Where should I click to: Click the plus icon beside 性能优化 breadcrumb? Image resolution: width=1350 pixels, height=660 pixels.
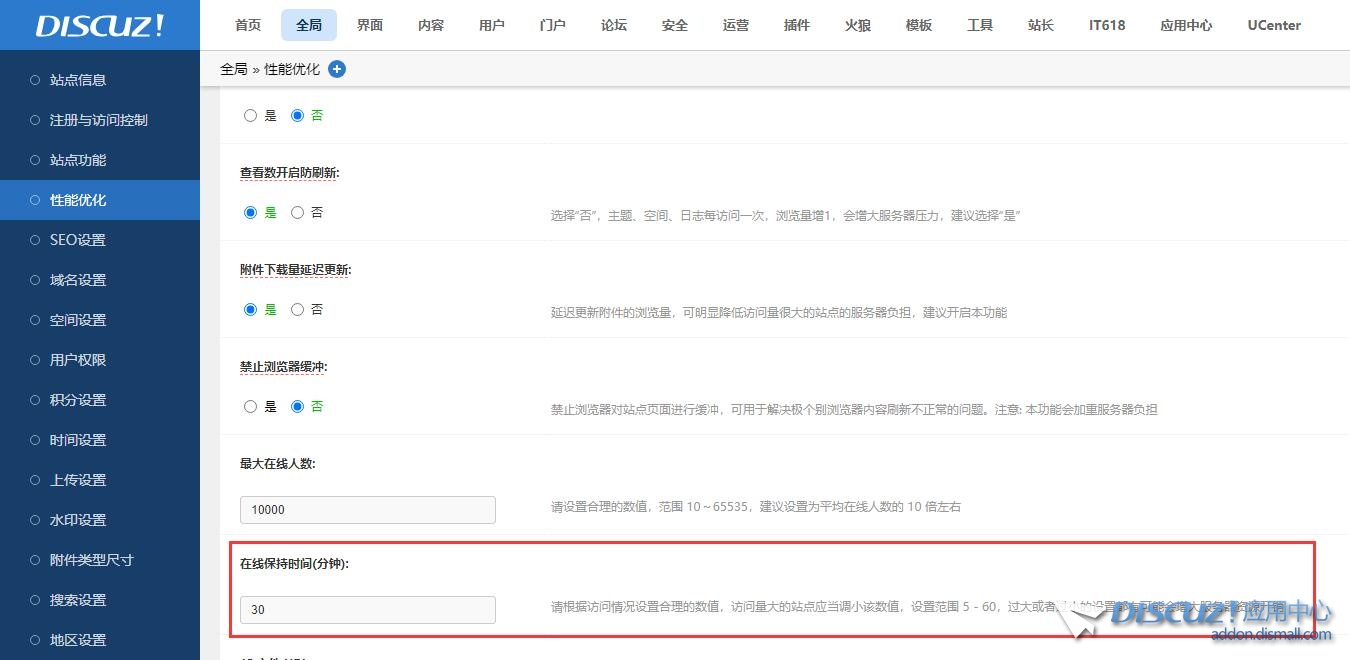pyautogui.click(x=337, y=69)
